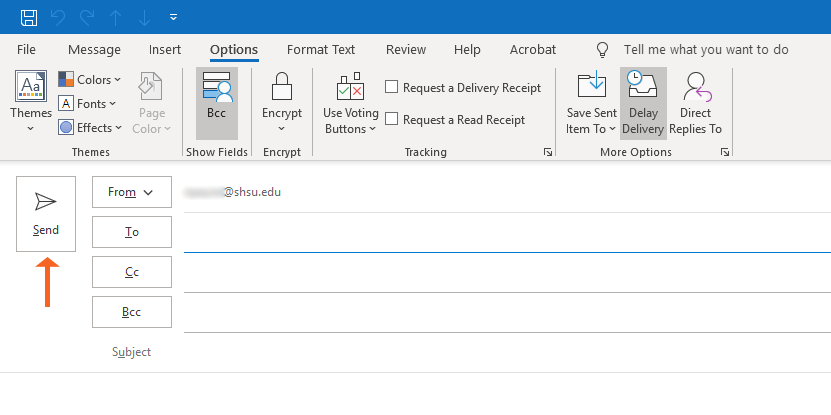This screenshot has height=415, width=831.
Task: Click Save Sent Item To icon
Action: pos(592,88)
